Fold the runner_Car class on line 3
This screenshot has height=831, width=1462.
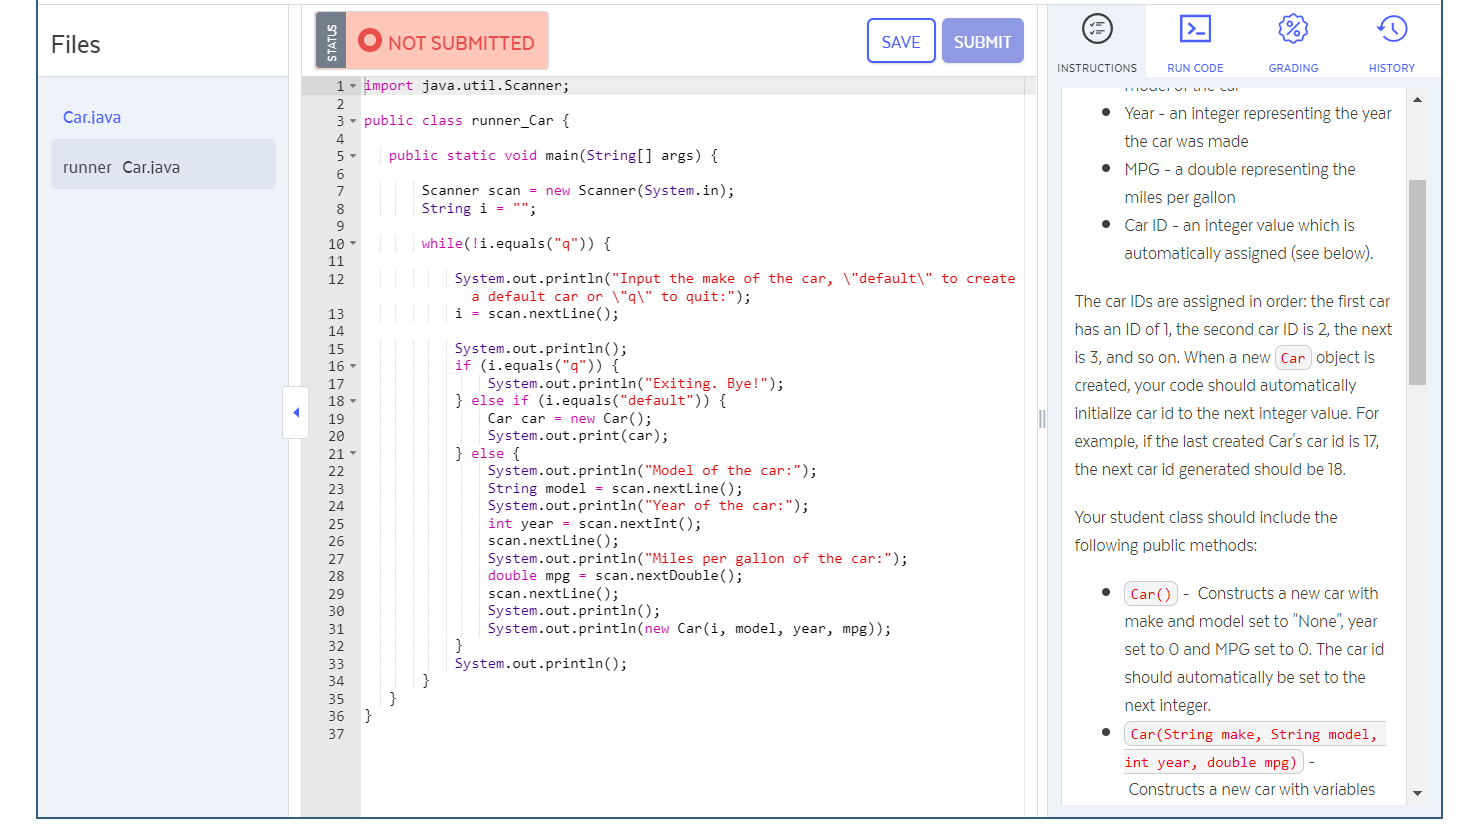pyautogui.click(x=353, y=120)
